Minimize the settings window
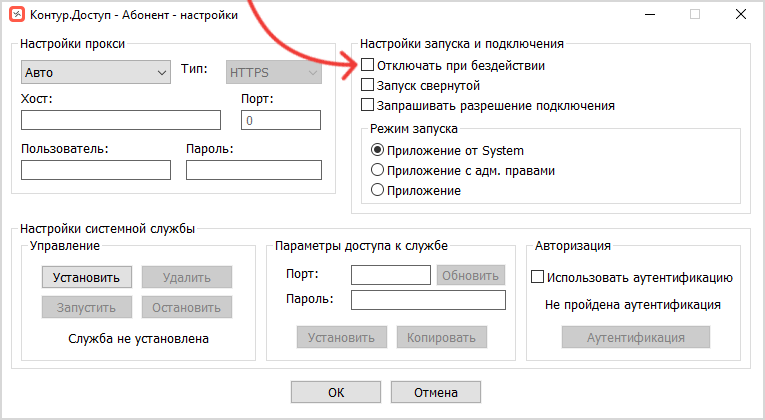765x420 pixels. 650,15
